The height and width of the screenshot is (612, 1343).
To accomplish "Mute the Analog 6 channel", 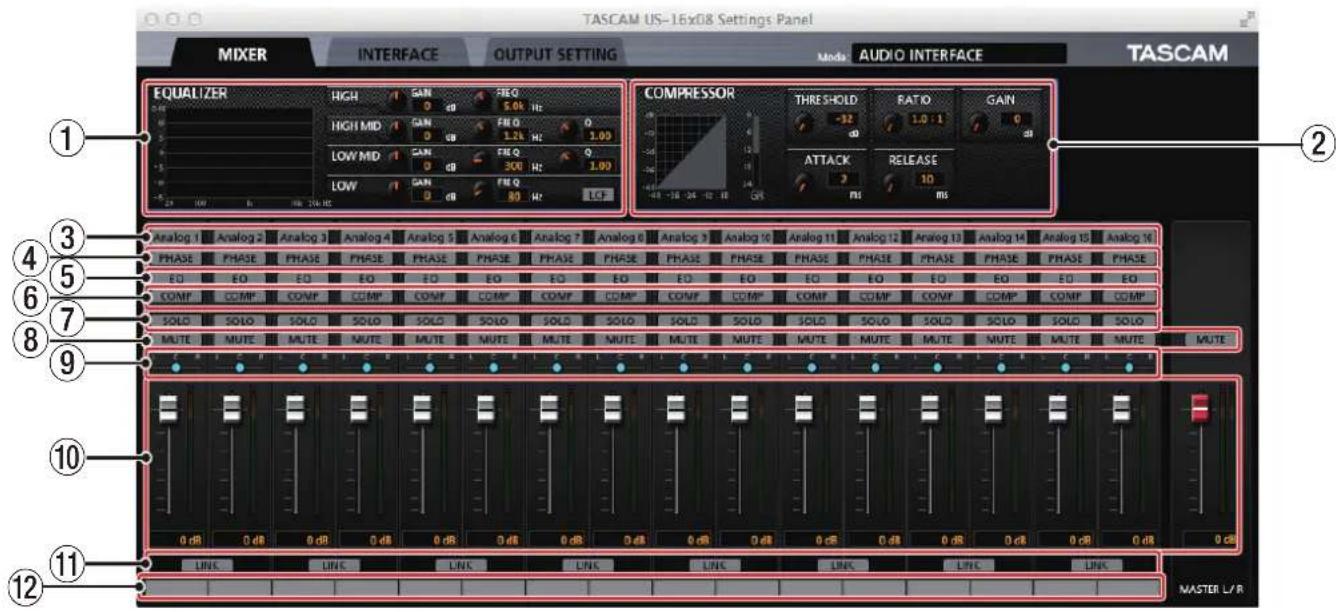I will pos(494,340).
